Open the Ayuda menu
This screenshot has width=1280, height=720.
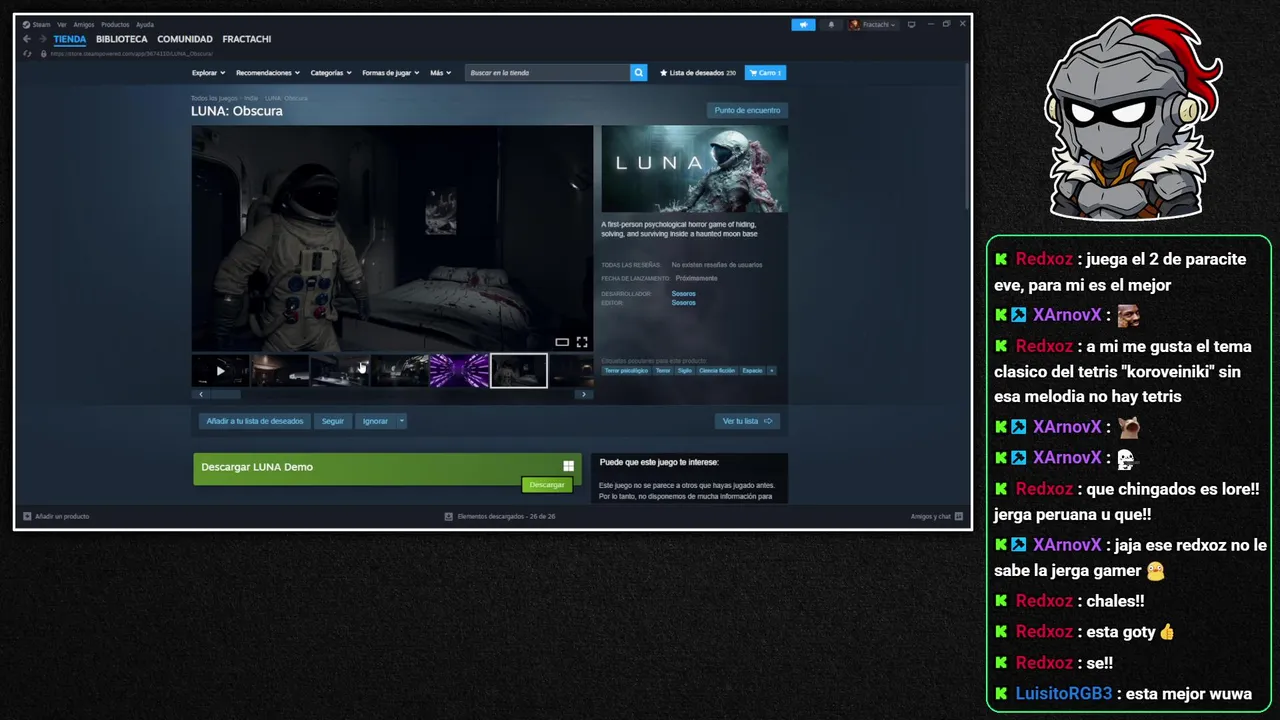tap(145, 24)
